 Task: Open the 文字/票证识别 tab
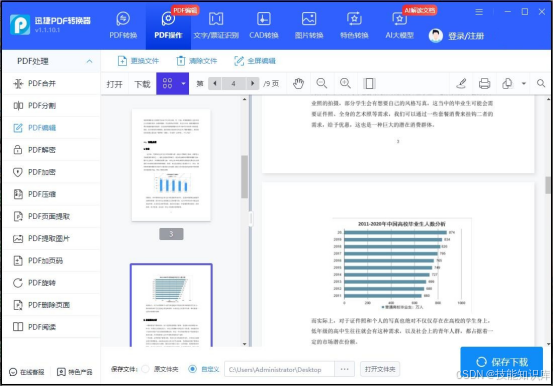click(216, 25)
